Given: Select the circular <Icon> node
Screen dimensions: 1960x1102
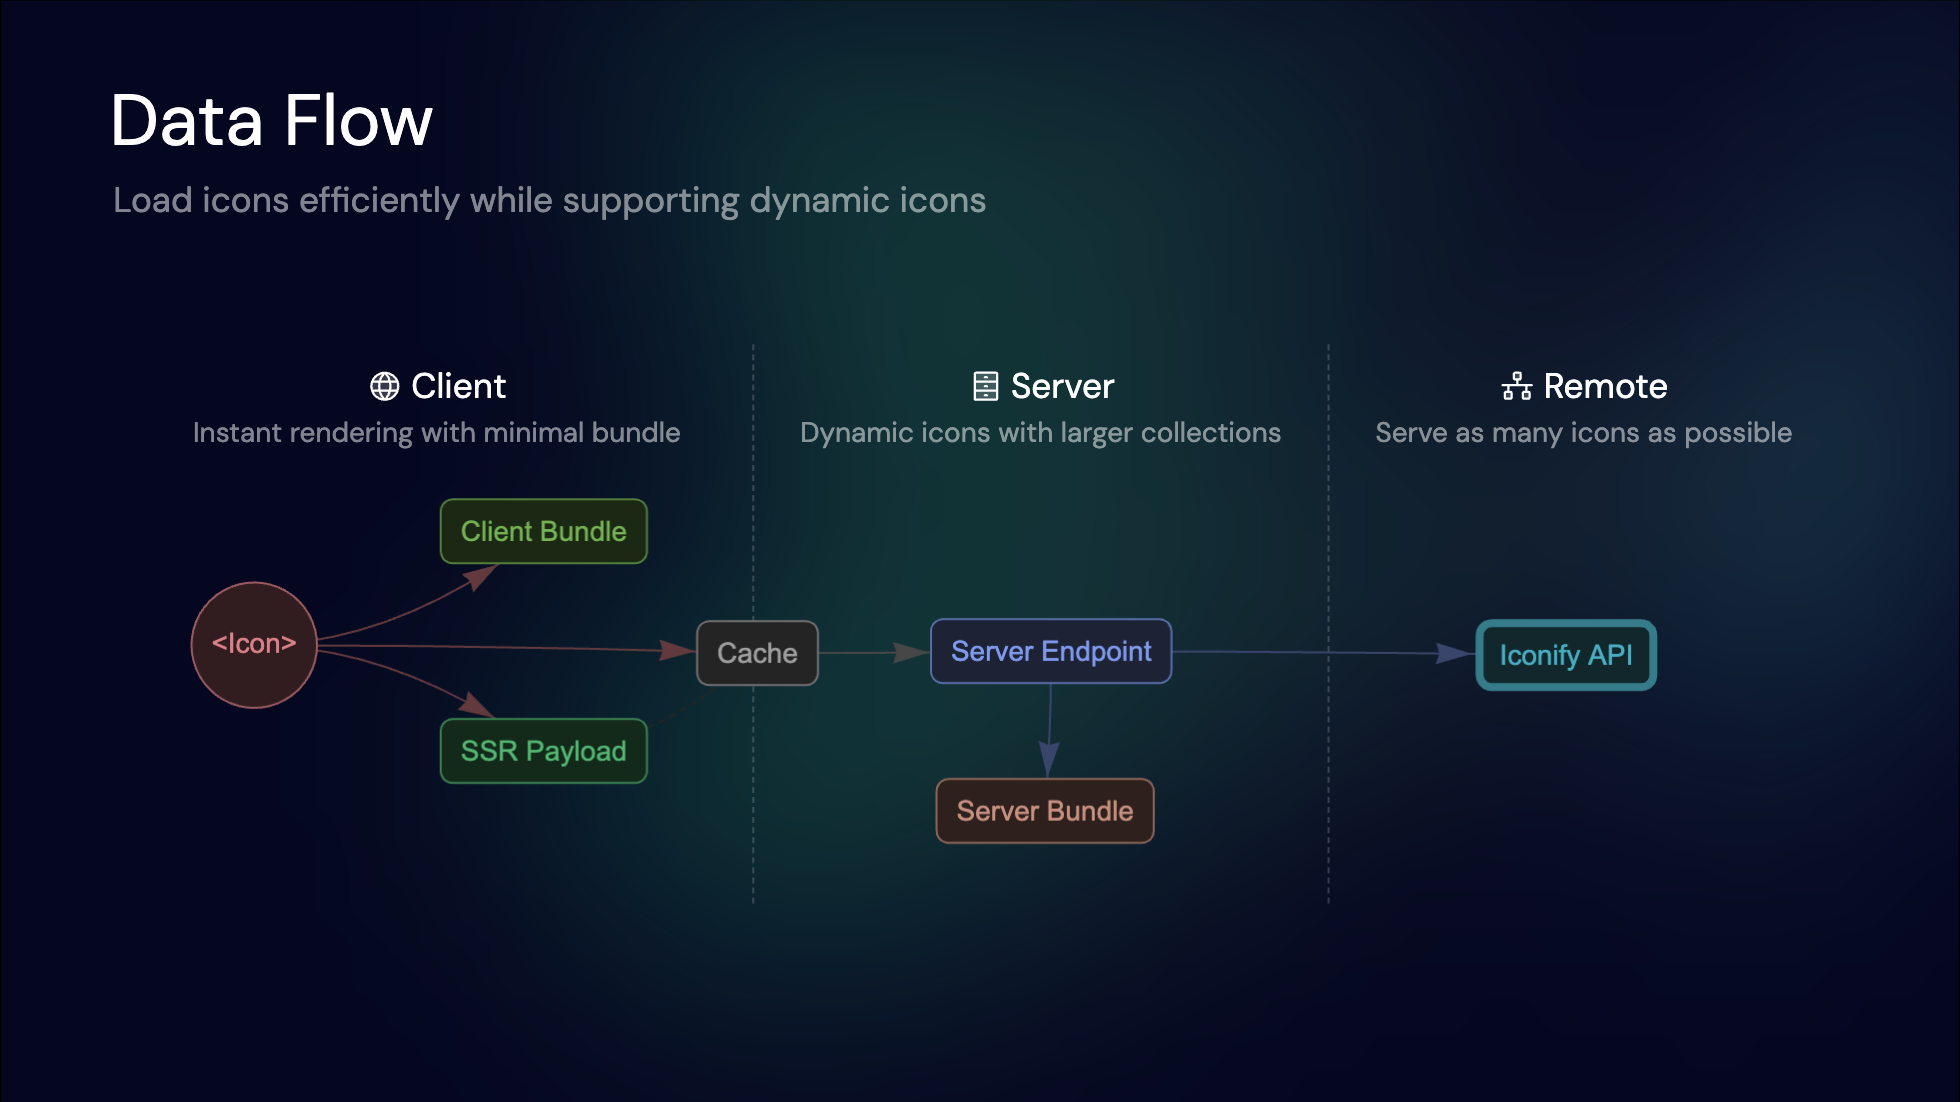Looking at the screenshot, I should (253, 645).
